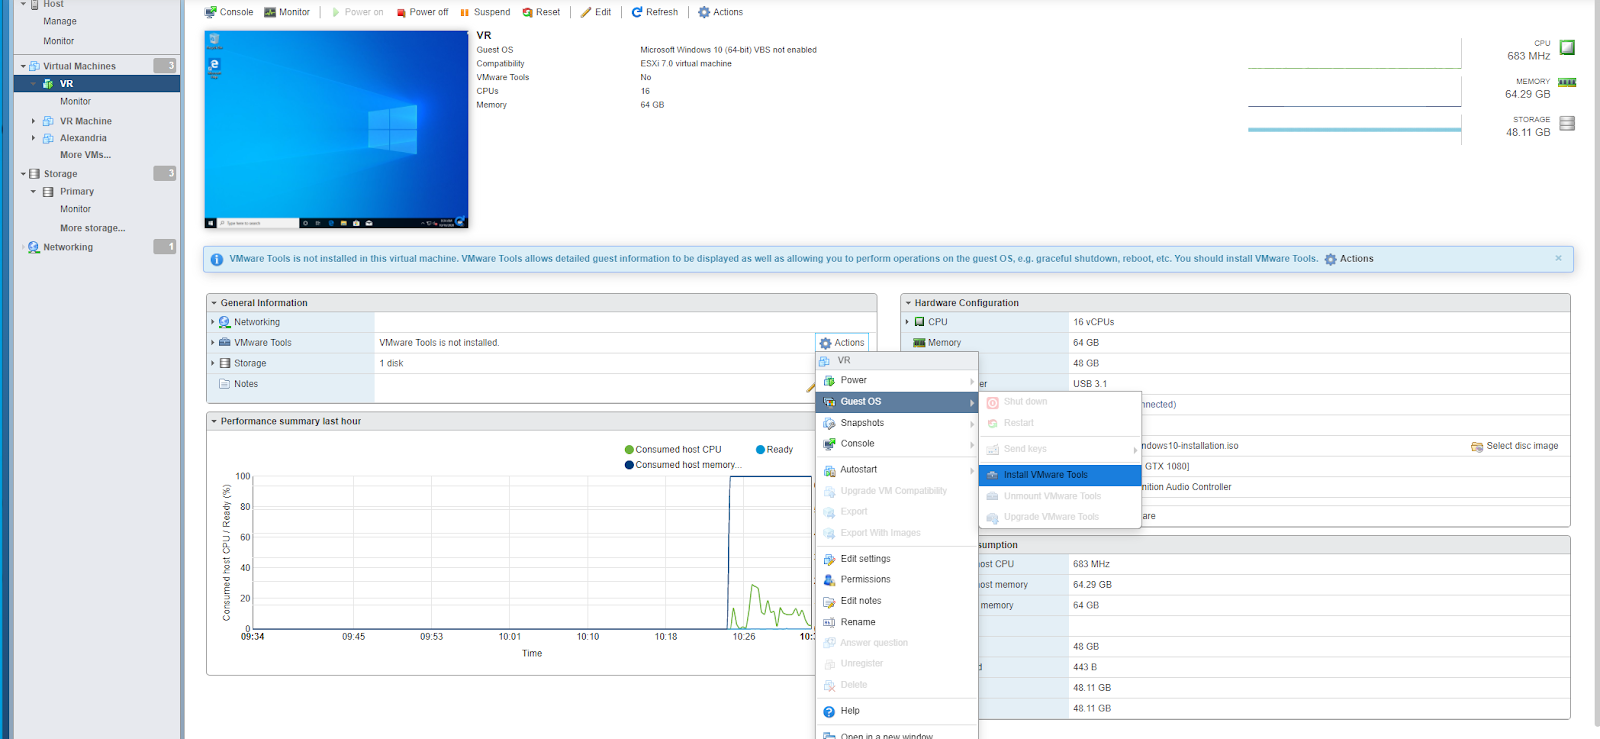Click Shut down in the Guest OS submenu
Screen dimensions: 1600x739
click(x=1060, y=402)
